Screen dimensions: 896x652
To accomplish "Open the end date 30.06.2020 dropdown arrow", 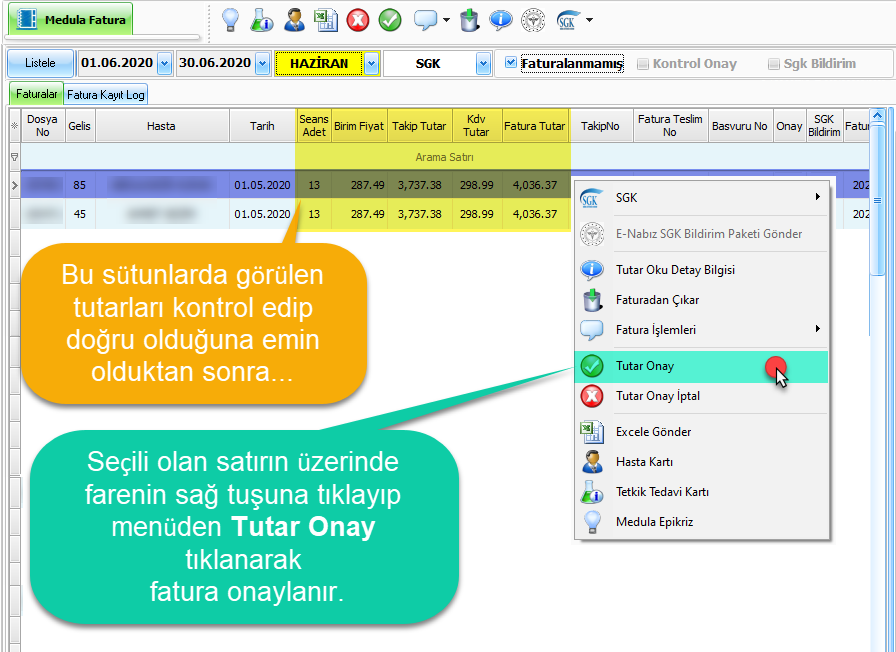I will (x=262, y=63).
